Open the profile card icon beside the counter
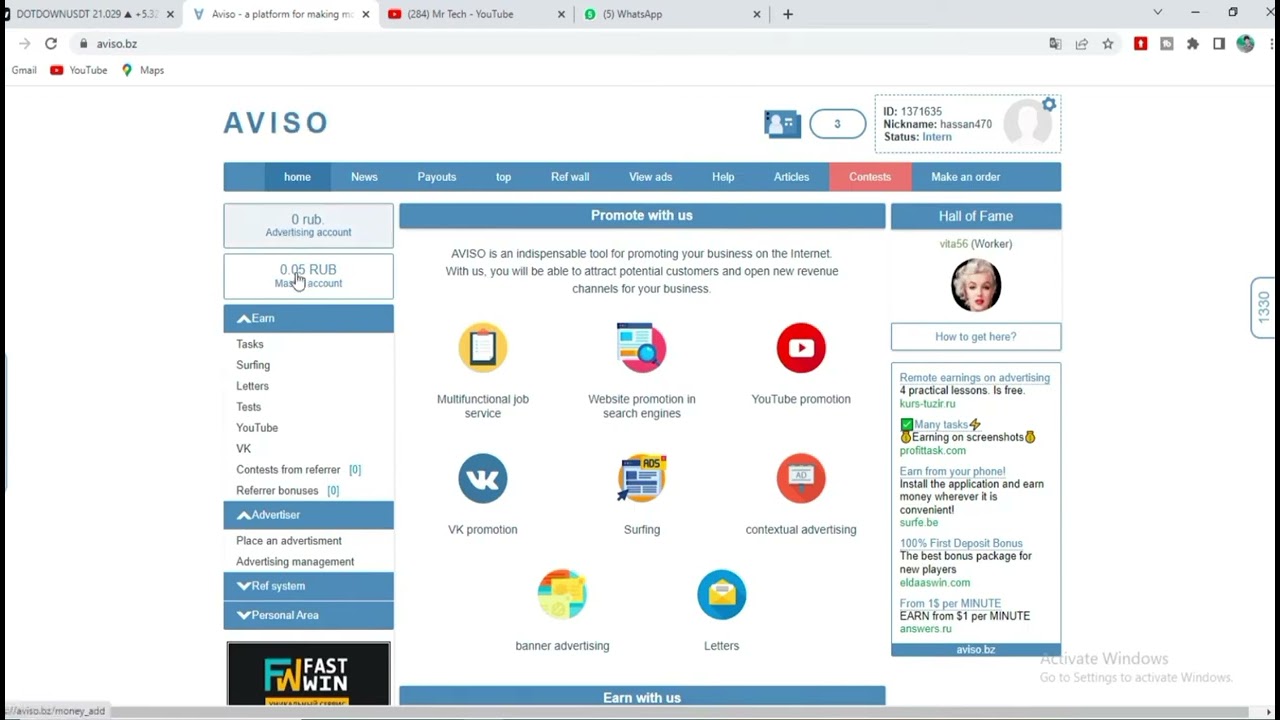 pos(782,124)
